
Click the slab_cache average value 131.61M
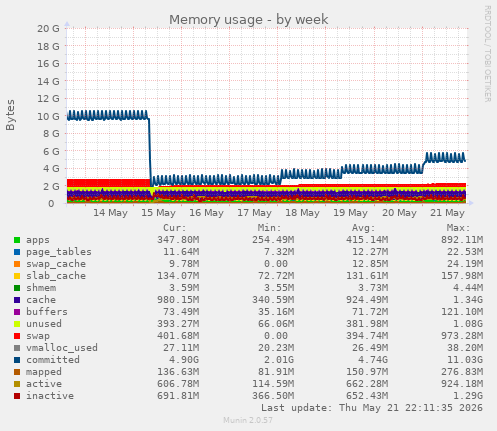click(367, 276)
